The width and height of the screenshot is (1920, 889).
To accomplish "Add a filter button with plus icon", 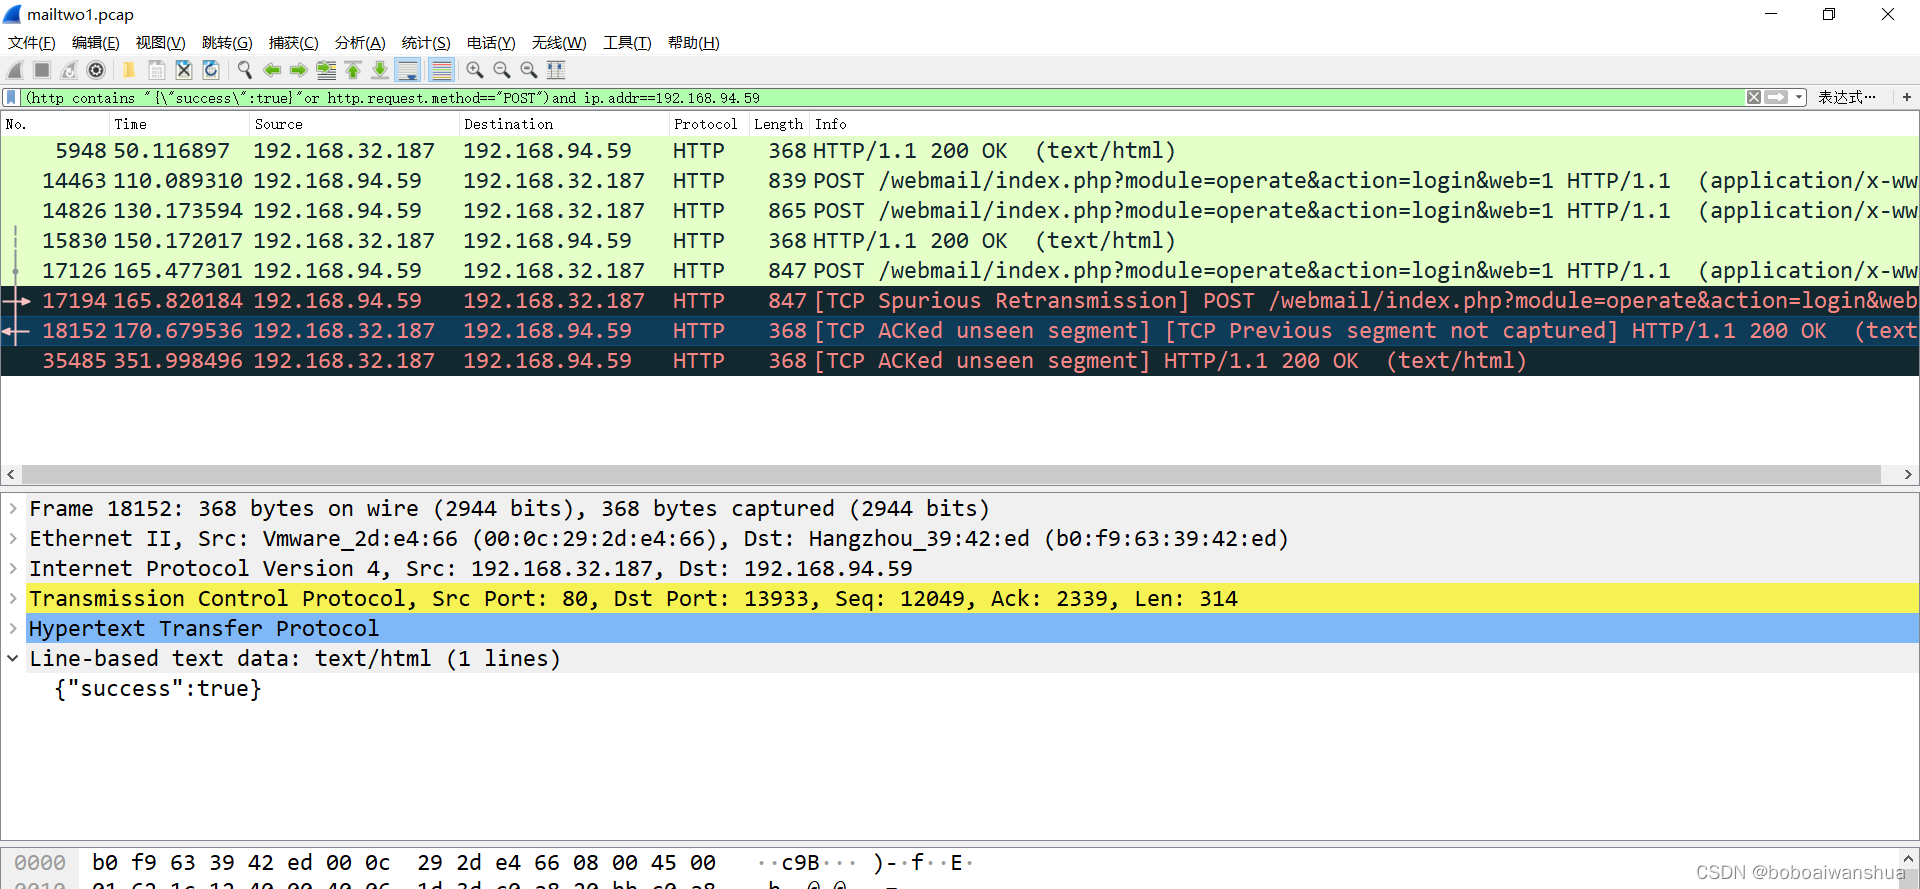I will coord(1907,97).
